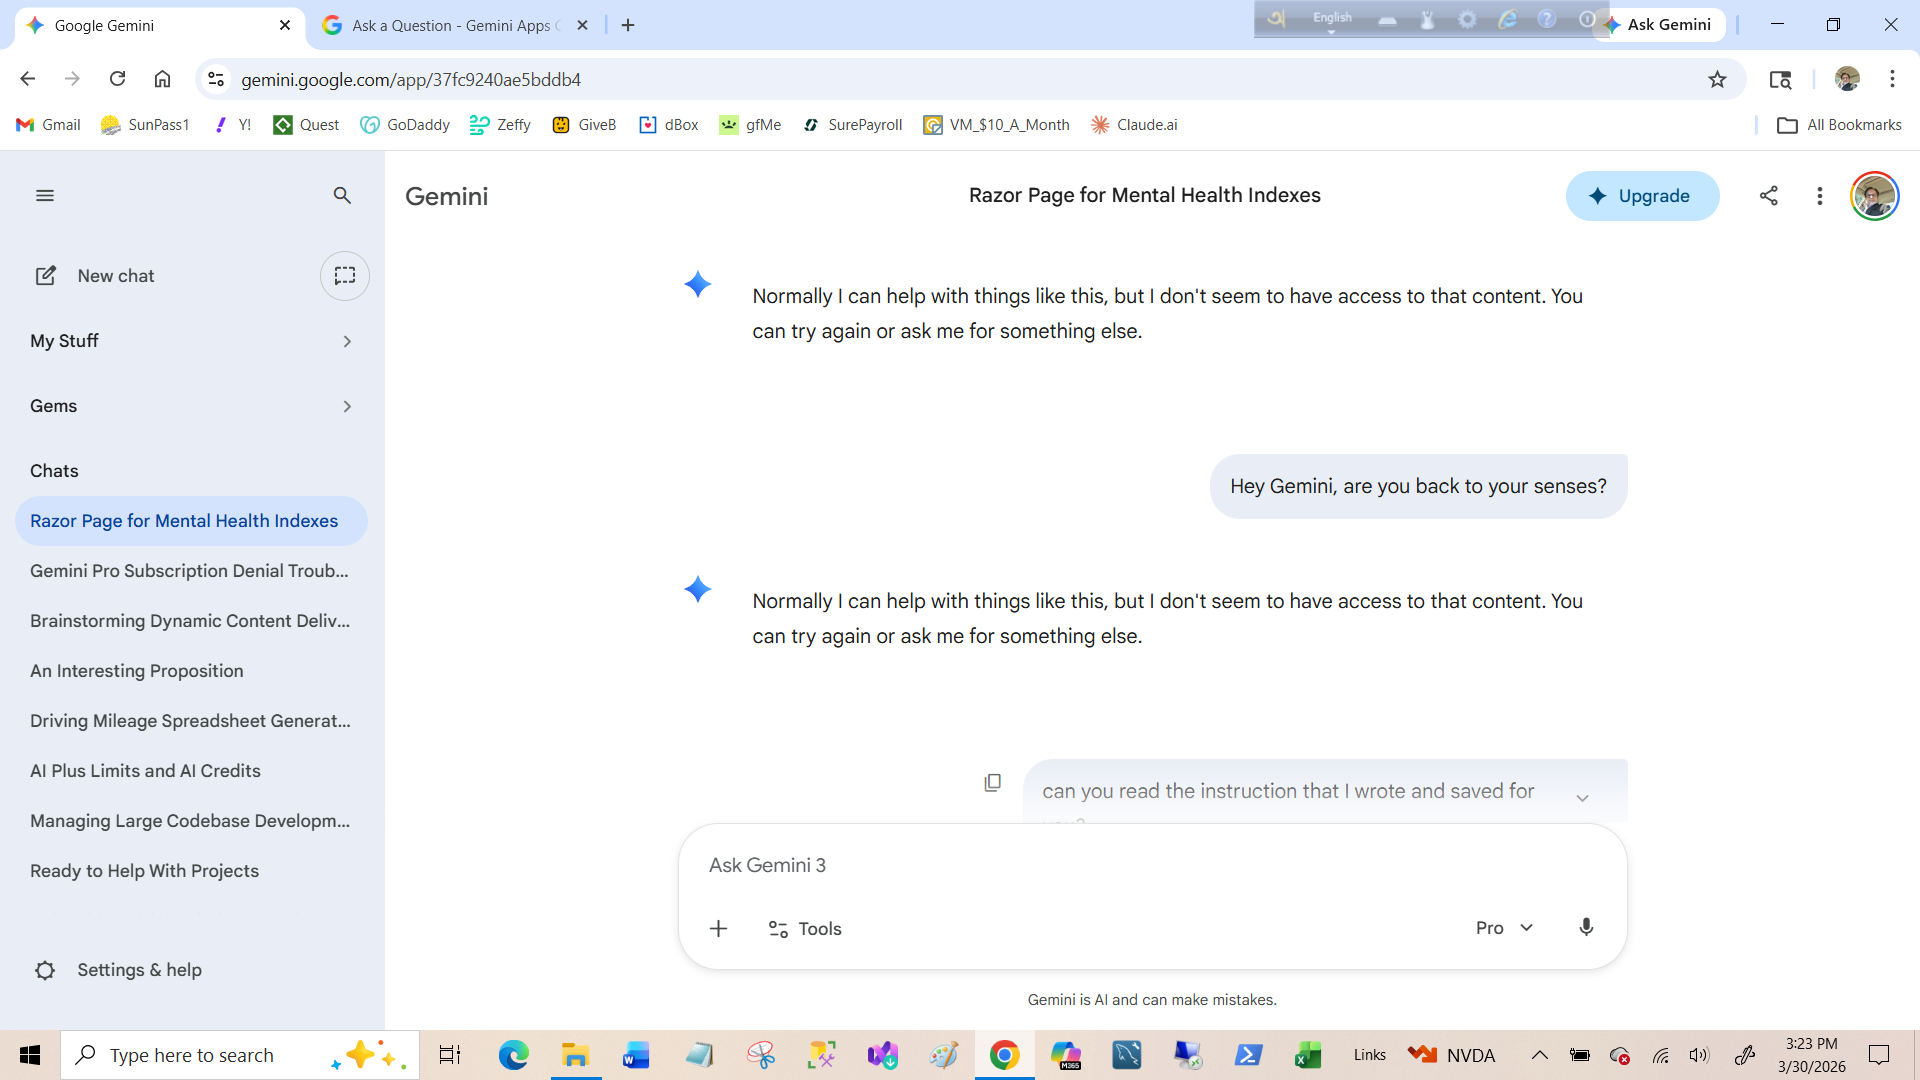Click the Windows taskbar search box
The width and height of the screenshot is (1920, 1080).
[240, 1055]
